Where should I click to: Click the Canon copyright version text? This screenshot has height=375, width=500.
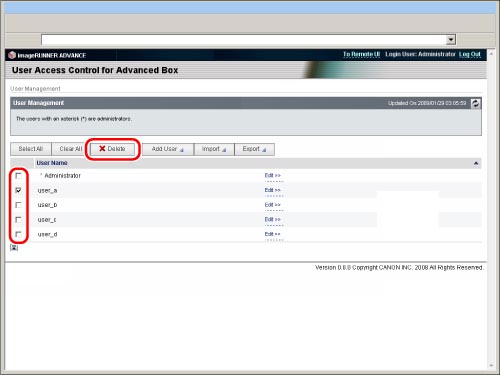click(x=399, y=268)
